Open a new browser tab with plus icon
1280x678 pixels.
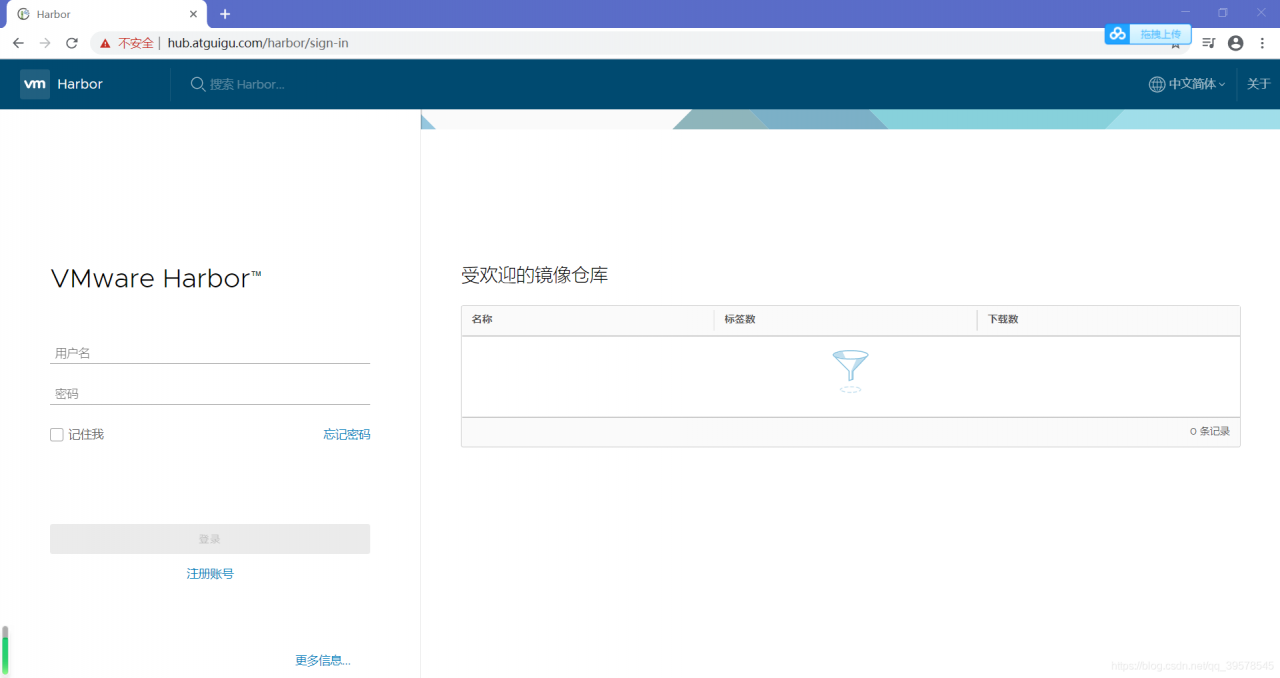tap(225, 14)
